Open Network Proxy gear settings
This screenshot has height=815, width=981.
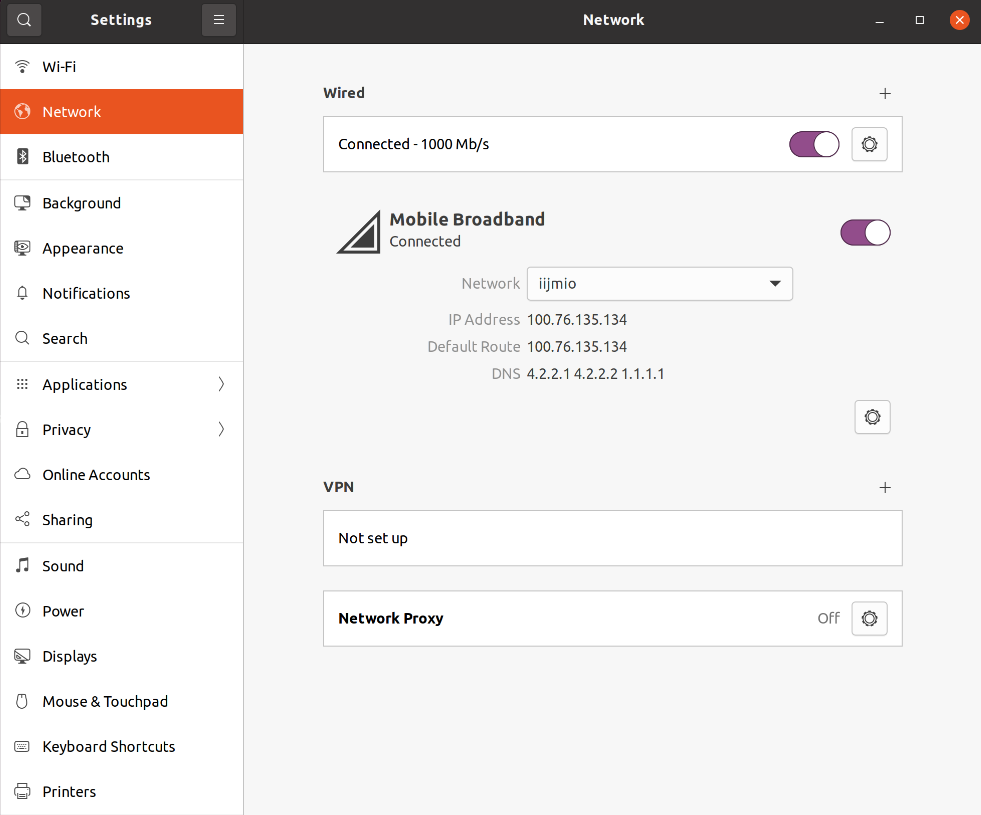point(869,618)
